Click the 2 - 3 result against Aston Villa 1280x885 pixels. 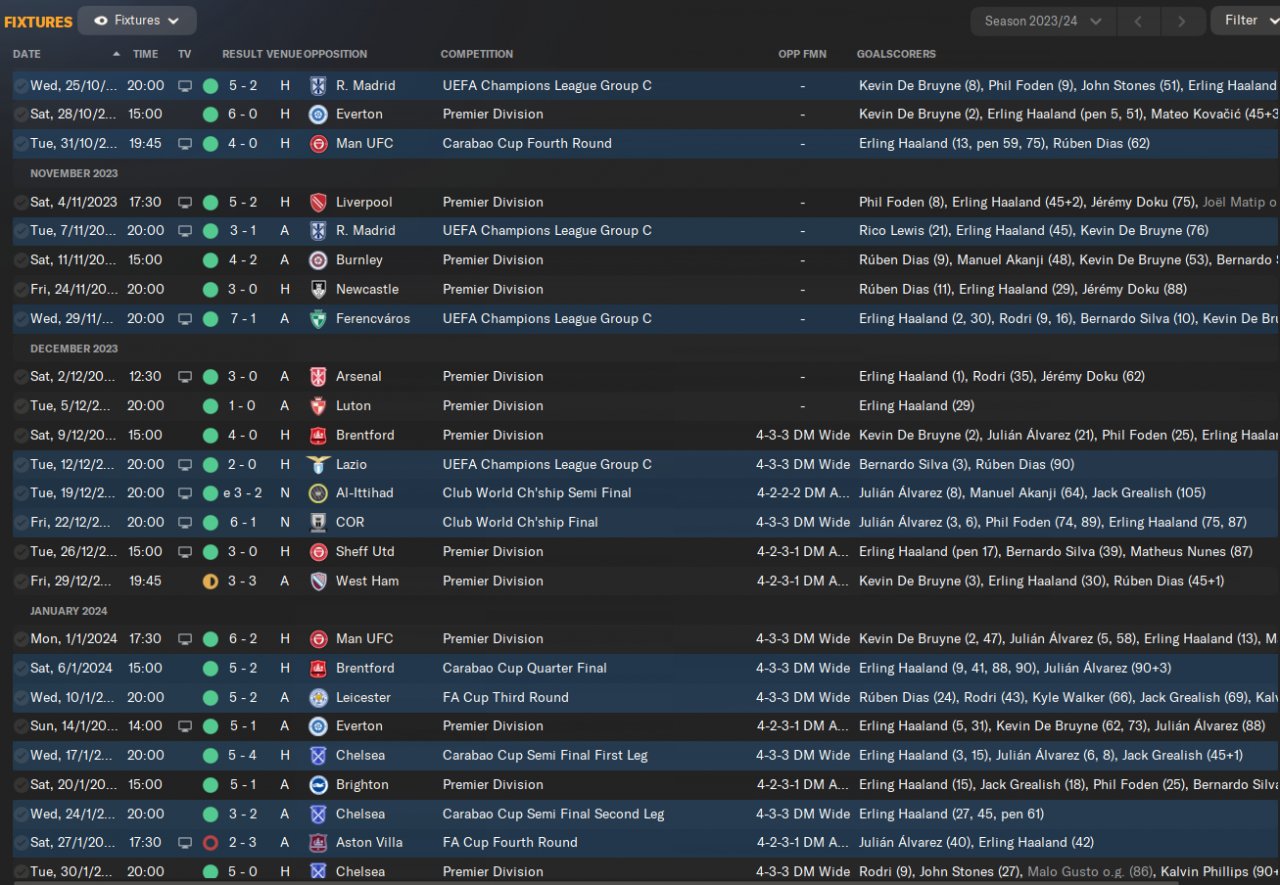click(243, 843)
